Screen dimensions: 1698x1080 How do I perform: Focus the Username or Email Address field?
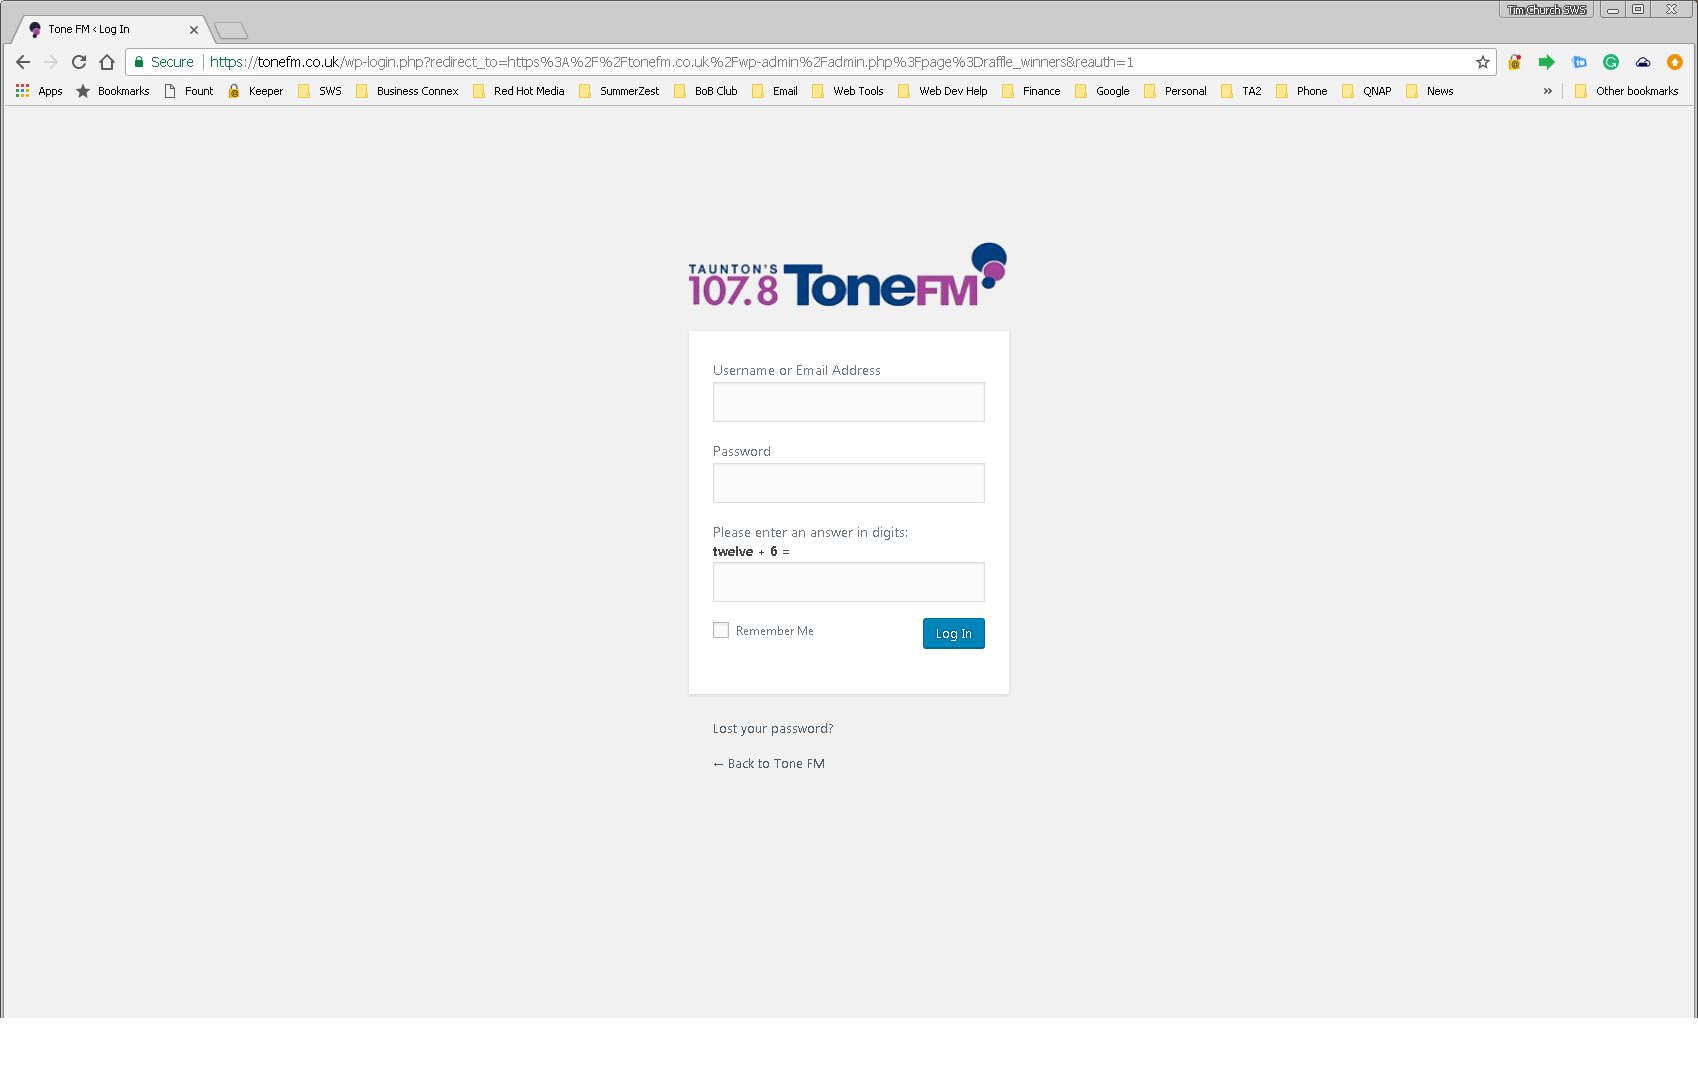point(848,402)
